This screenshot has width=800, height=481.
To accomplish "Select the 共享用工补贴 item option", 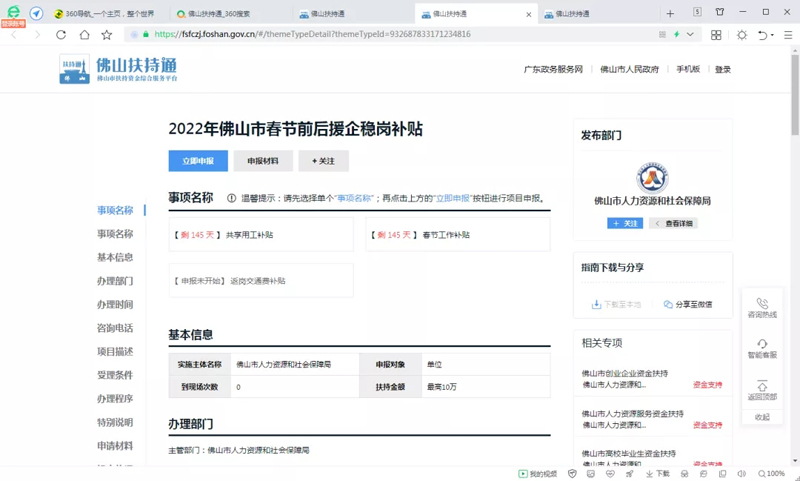I will point(260,235).
